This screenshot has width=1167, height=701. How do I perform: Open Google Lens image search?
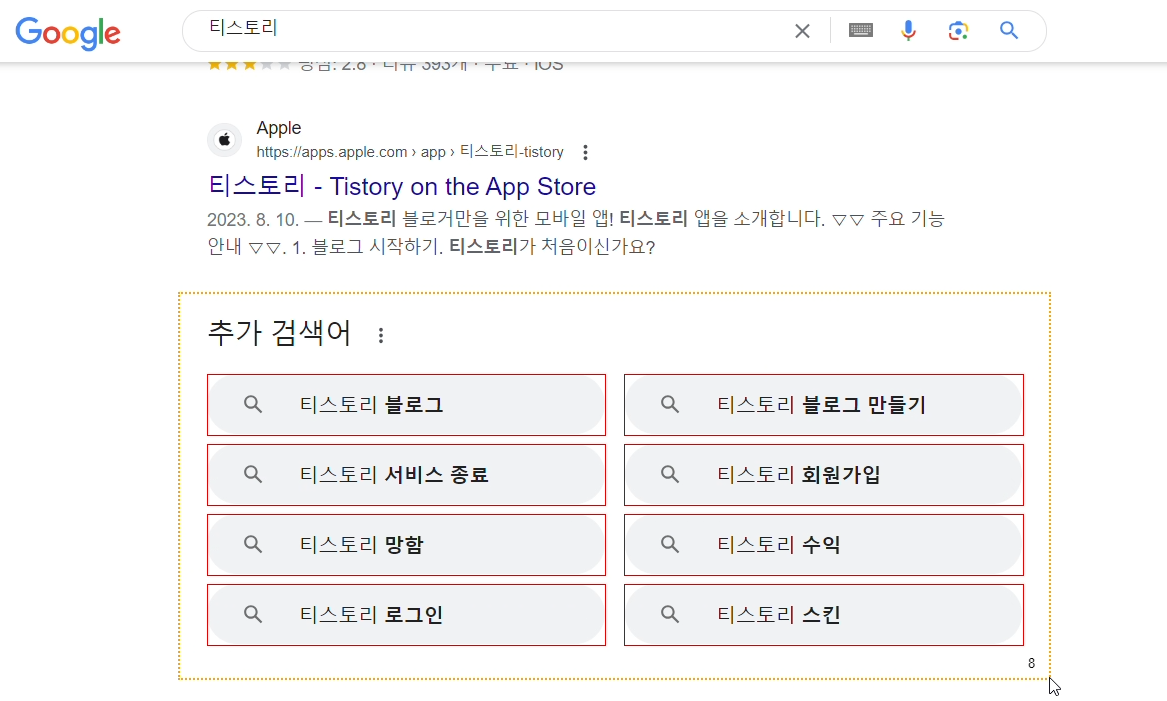[958, 31]
